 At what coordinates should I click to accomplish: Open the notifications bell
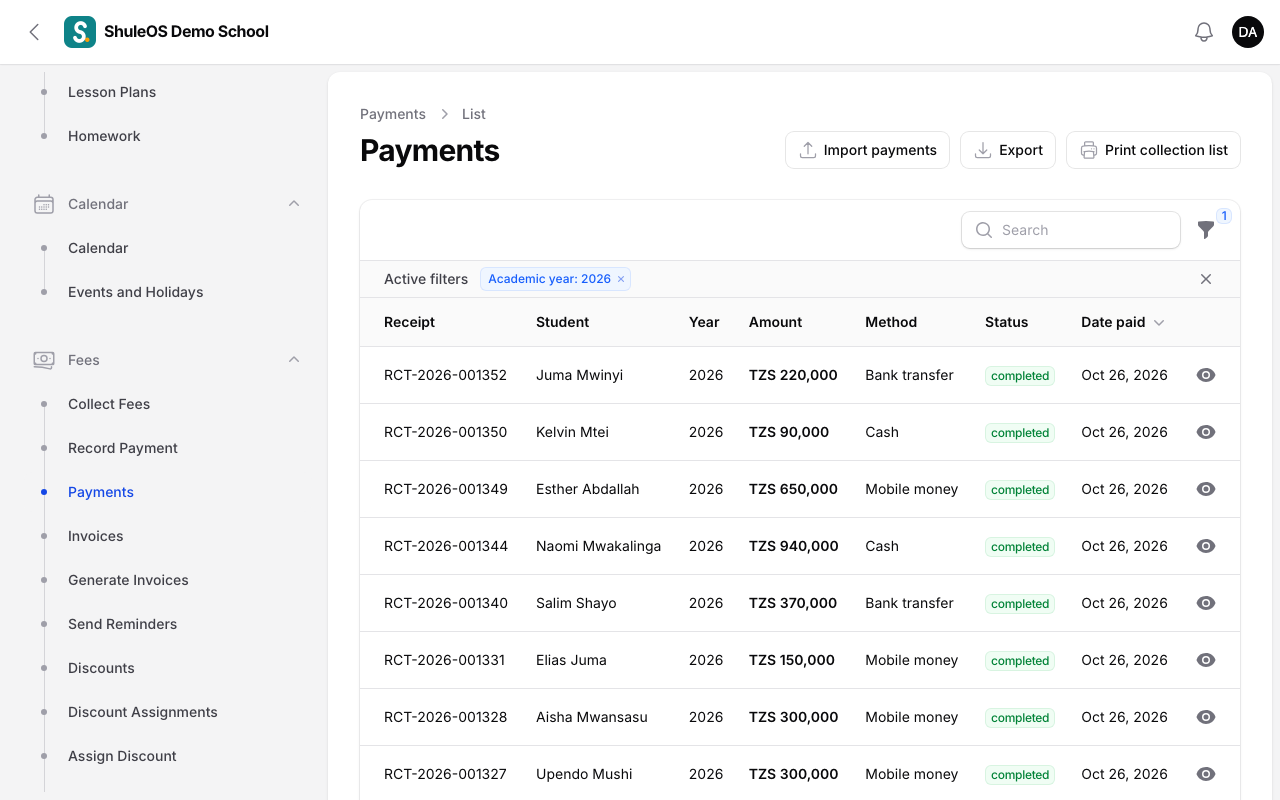coord(1204,32)
